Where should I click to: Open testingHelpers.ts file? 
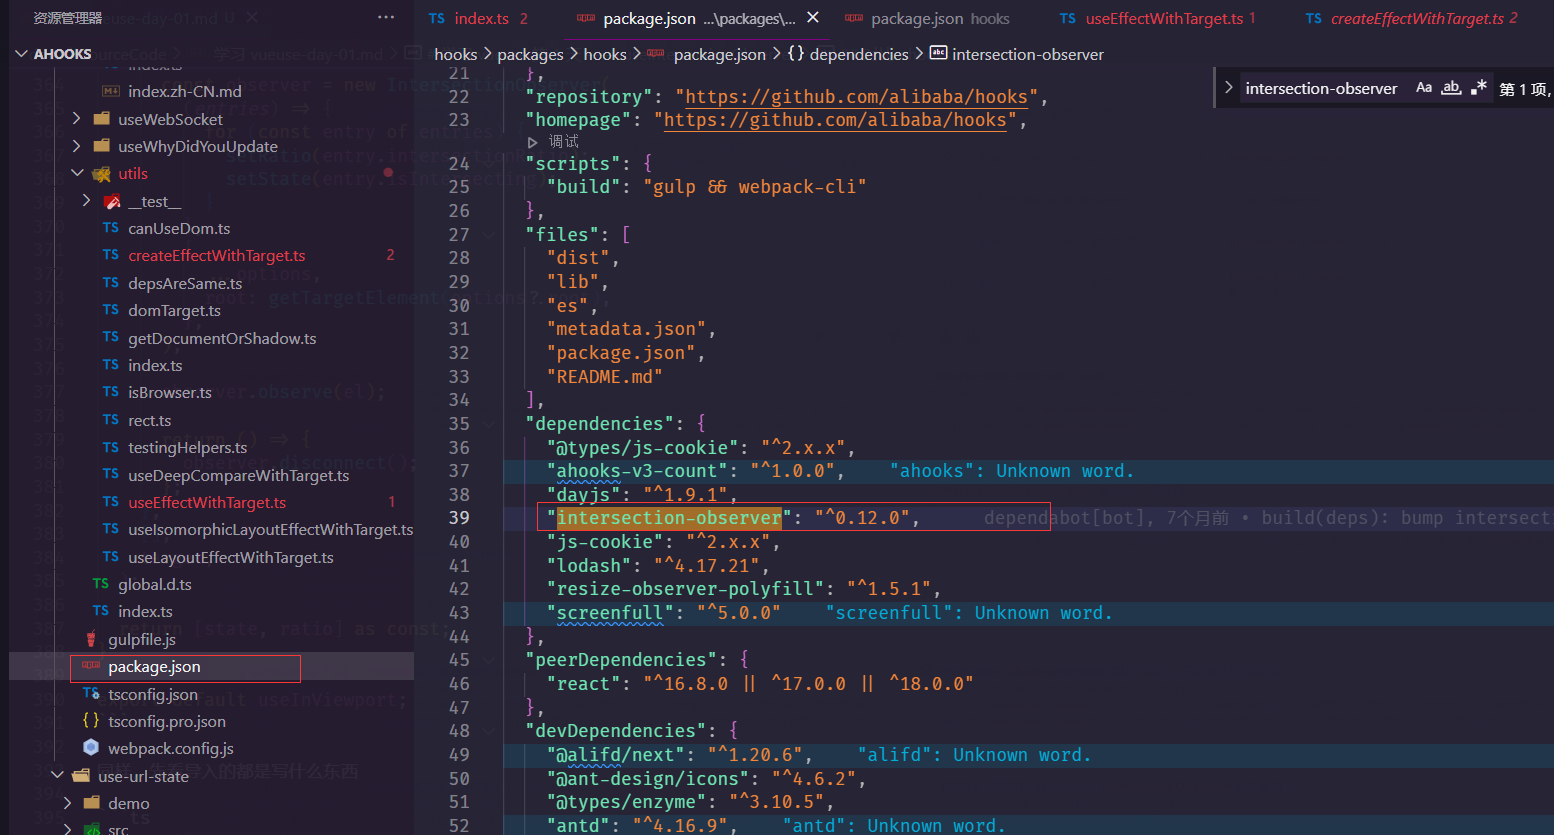(x=187, y=447)
